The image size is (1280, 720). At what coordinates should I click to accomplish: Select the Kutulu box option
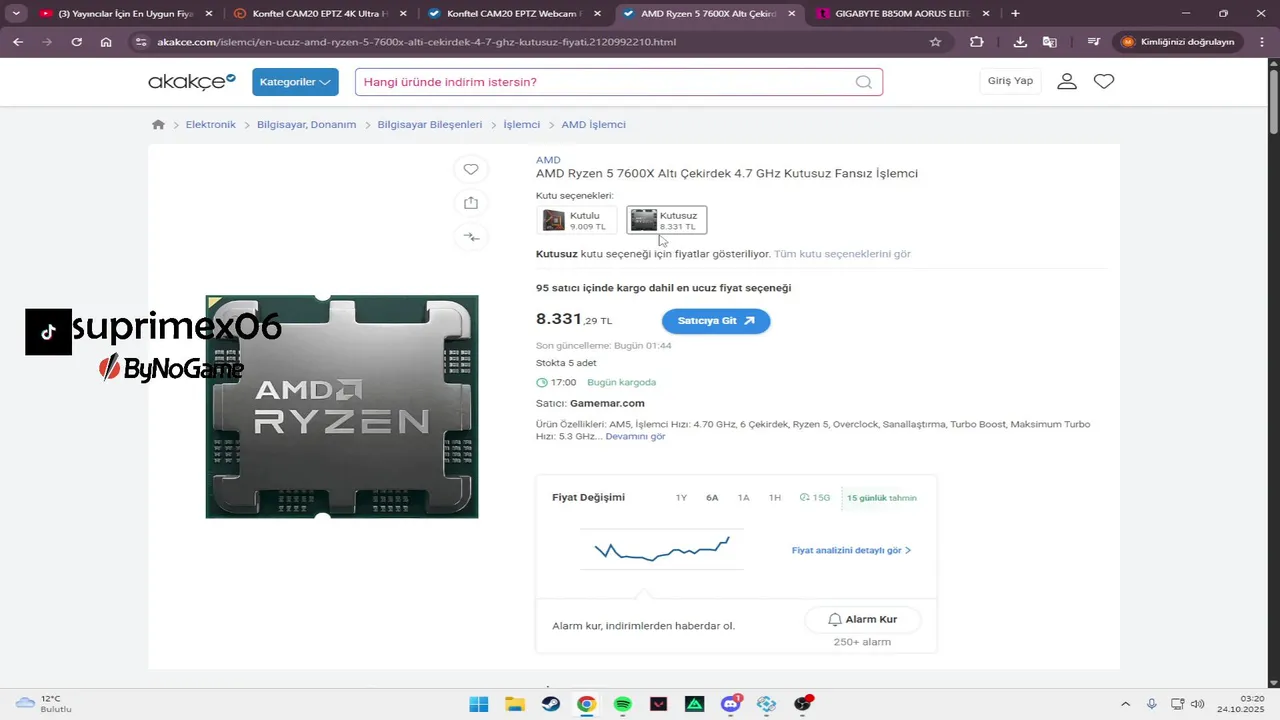576,220
